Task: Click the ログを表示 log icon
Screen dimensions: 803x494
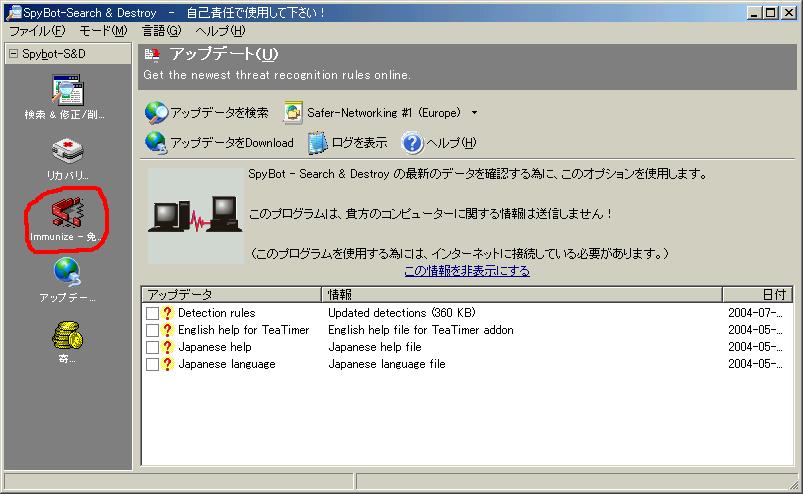Action: pyautogui.click(x=317, y=143)
